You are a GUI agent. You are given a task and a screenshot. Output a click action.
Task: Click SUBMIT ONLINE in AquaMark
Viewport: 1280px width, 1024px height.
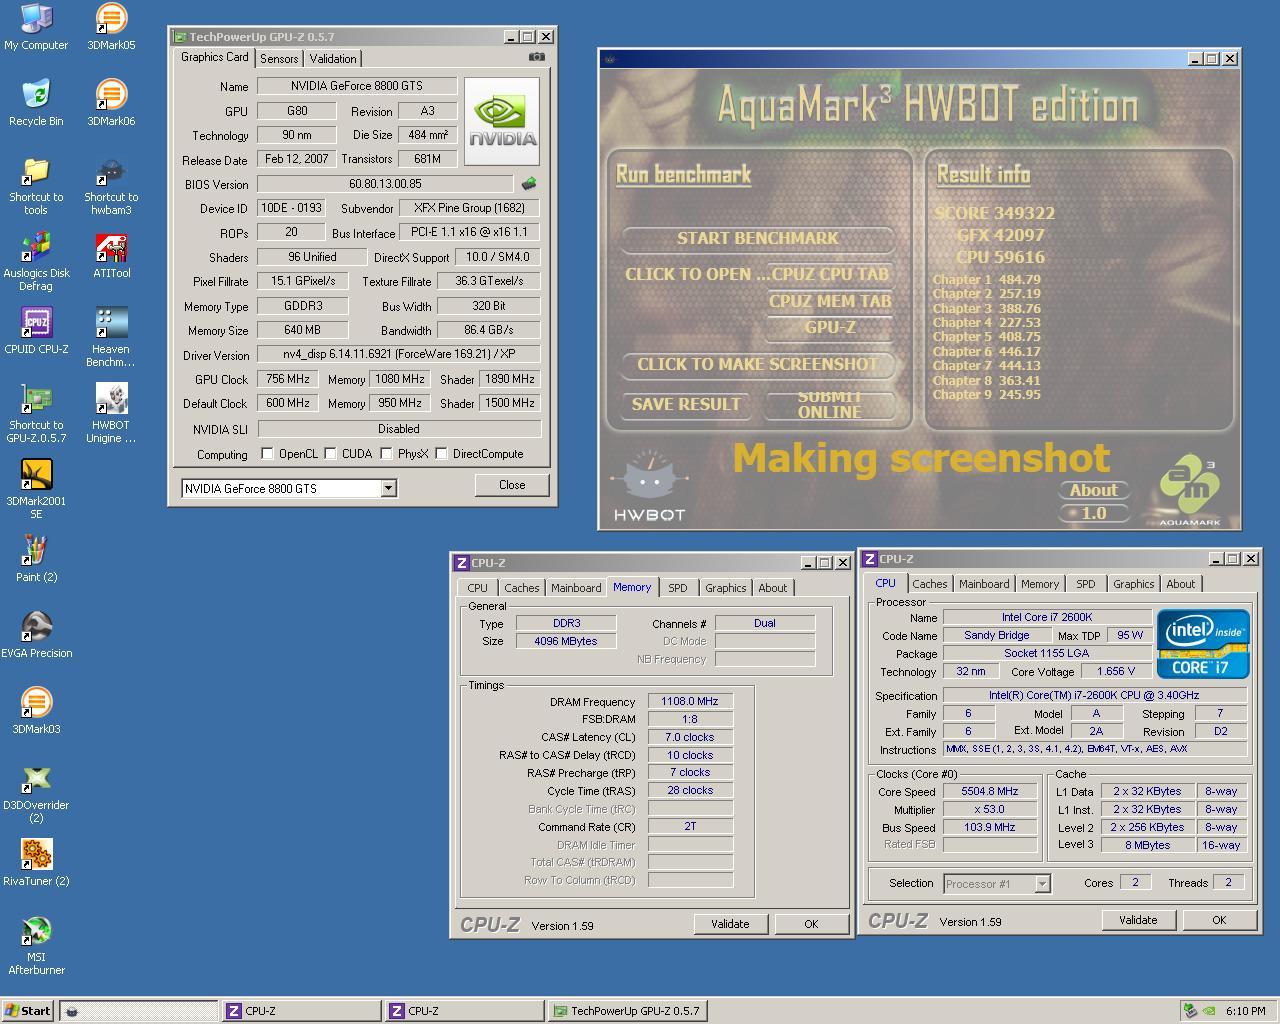pyautogui.click(x=829, y=404)
